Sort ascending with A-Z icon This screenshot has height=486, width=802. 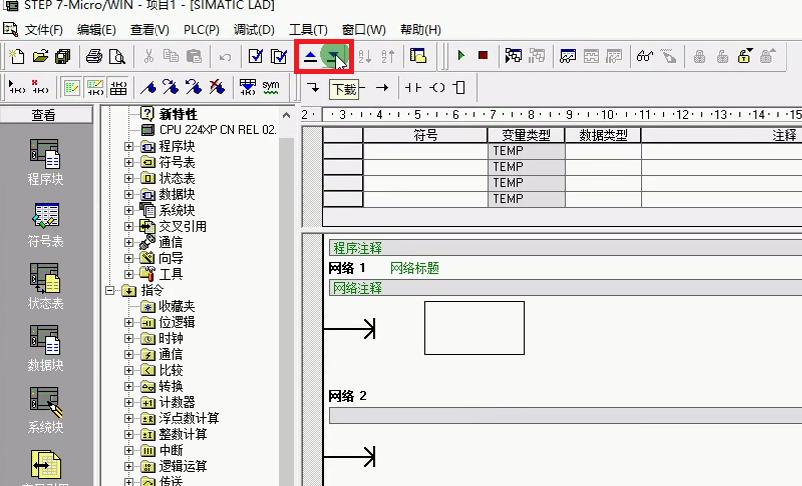[365, 56]
